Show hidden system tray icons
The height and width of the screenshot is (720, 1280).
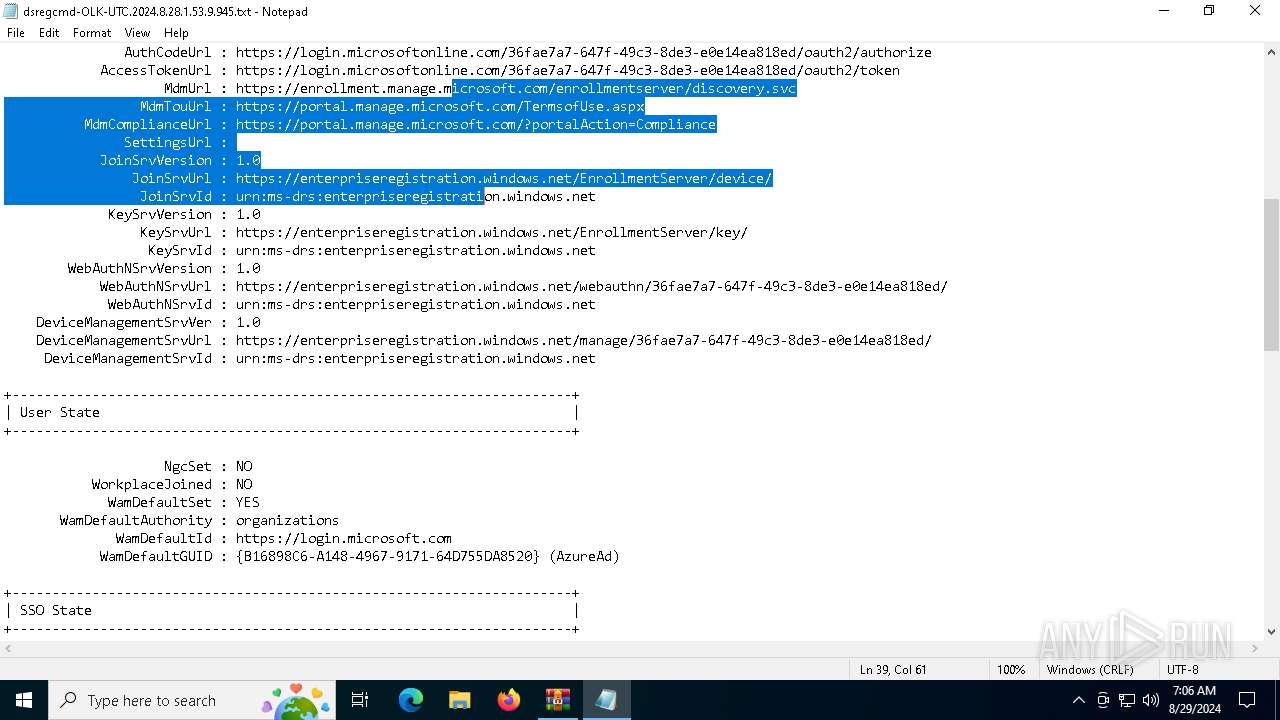tap(1078, 700)
